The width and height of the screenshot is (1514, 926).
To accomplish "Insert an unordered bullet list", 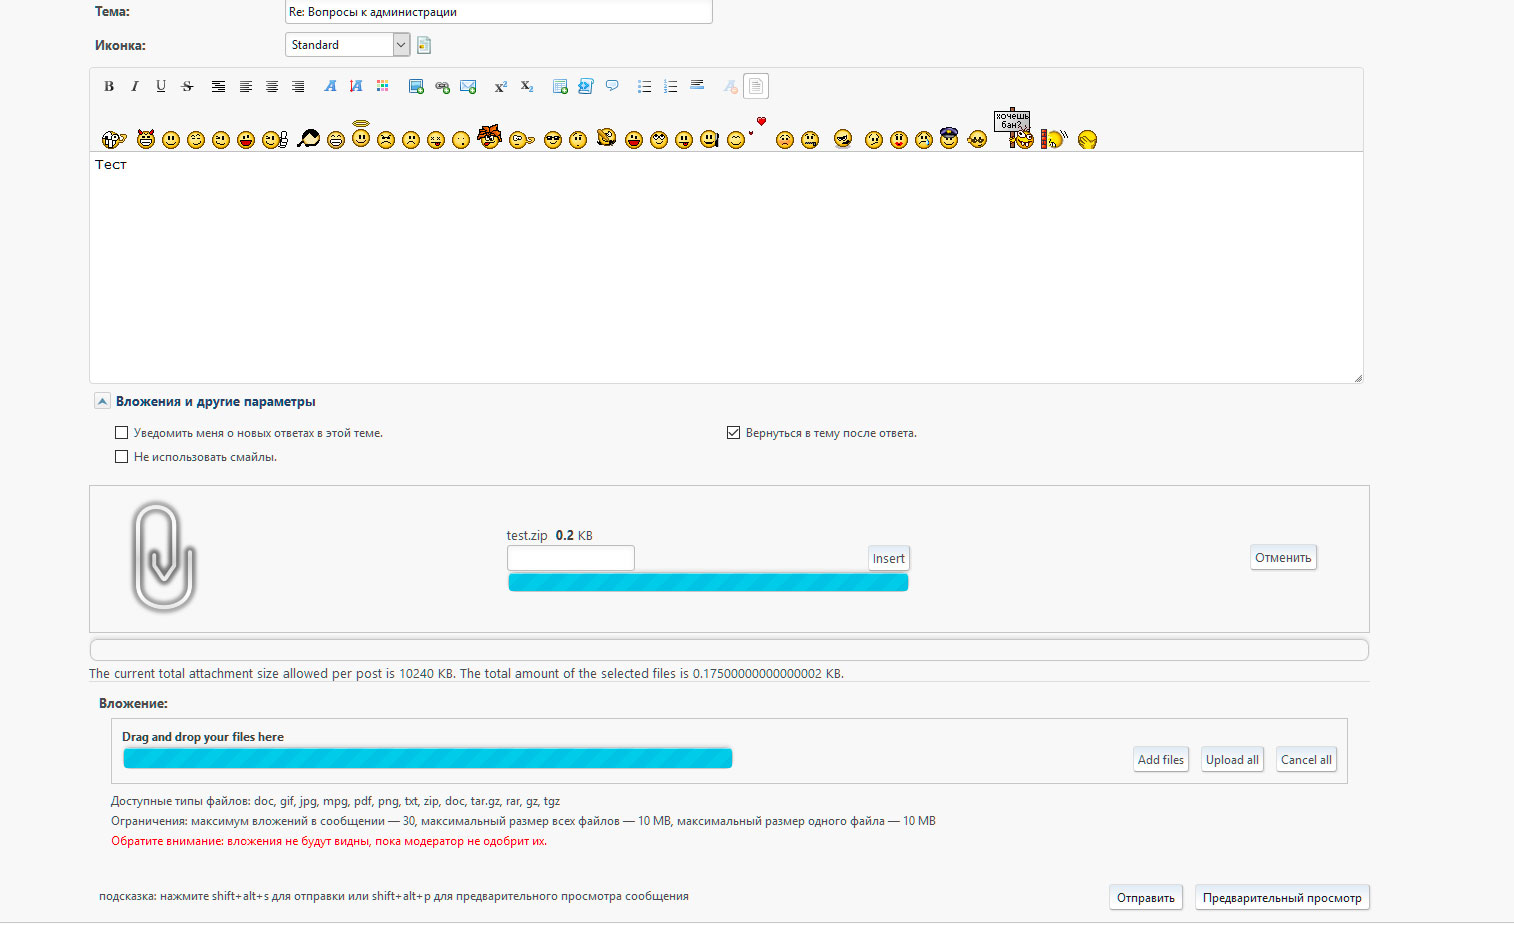I will point(645,87).
